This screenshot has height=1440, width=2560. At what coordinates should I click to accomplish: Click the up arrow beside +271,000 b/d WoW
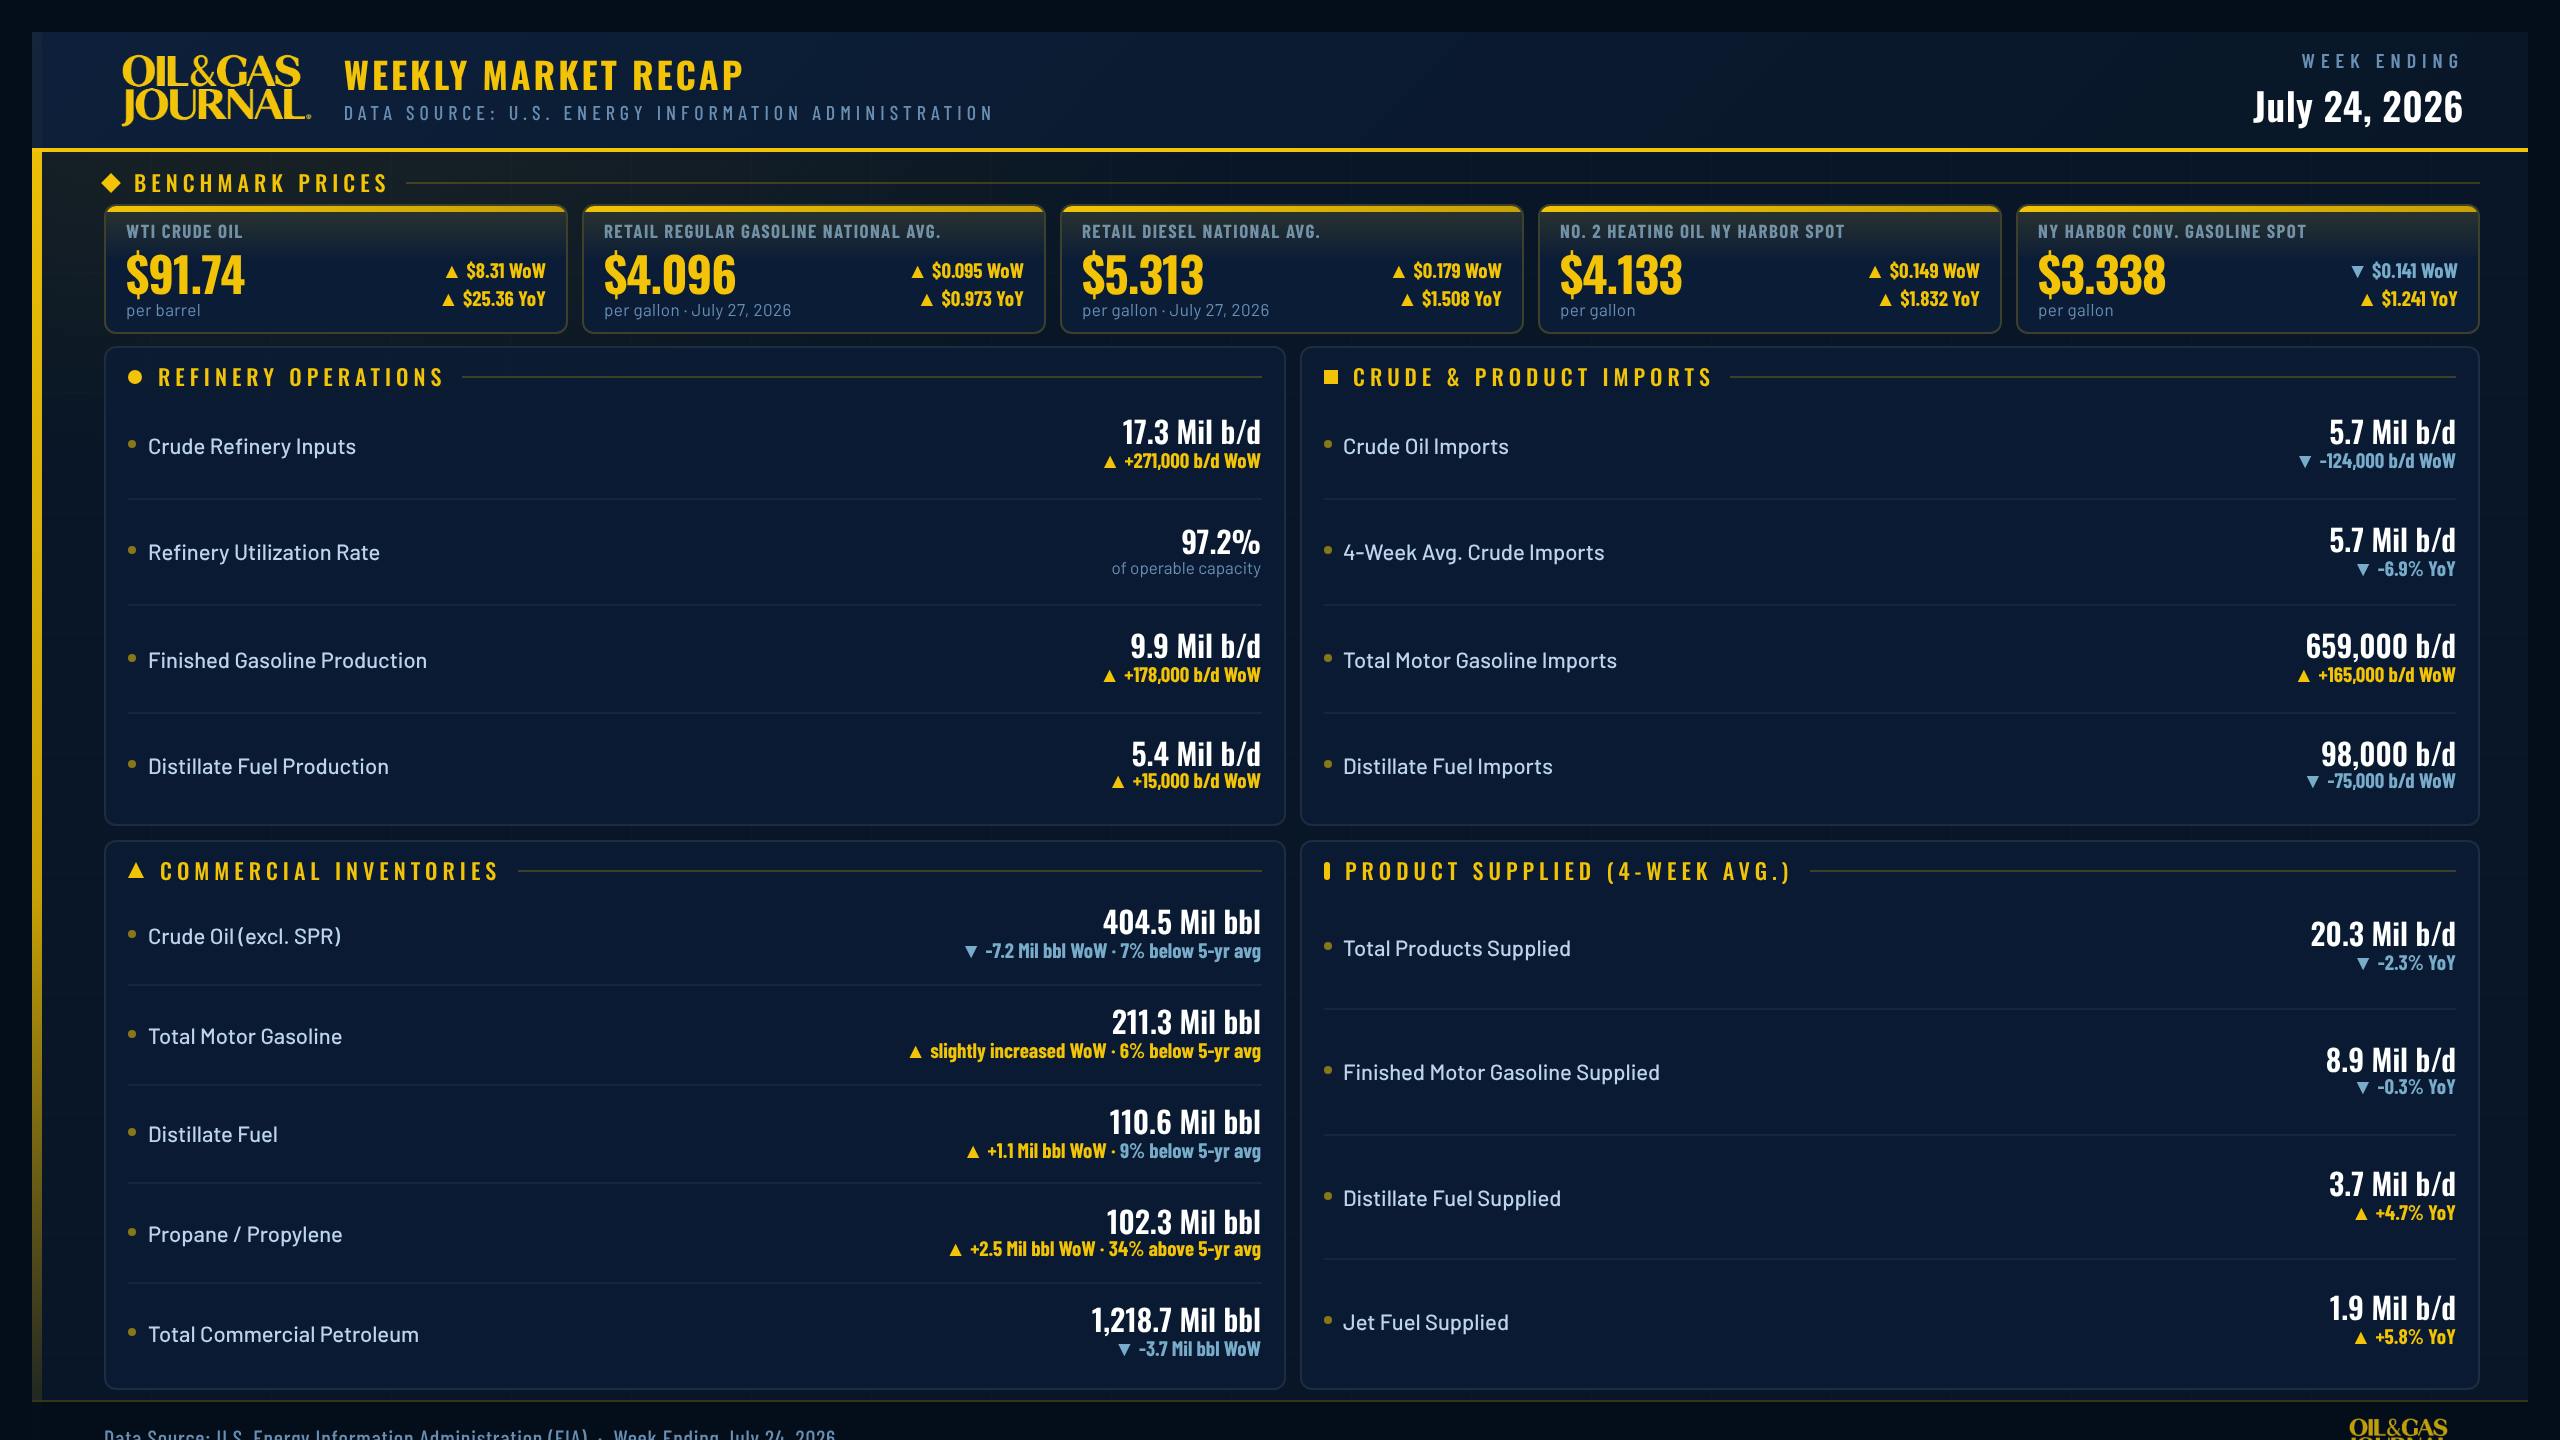1109,462
